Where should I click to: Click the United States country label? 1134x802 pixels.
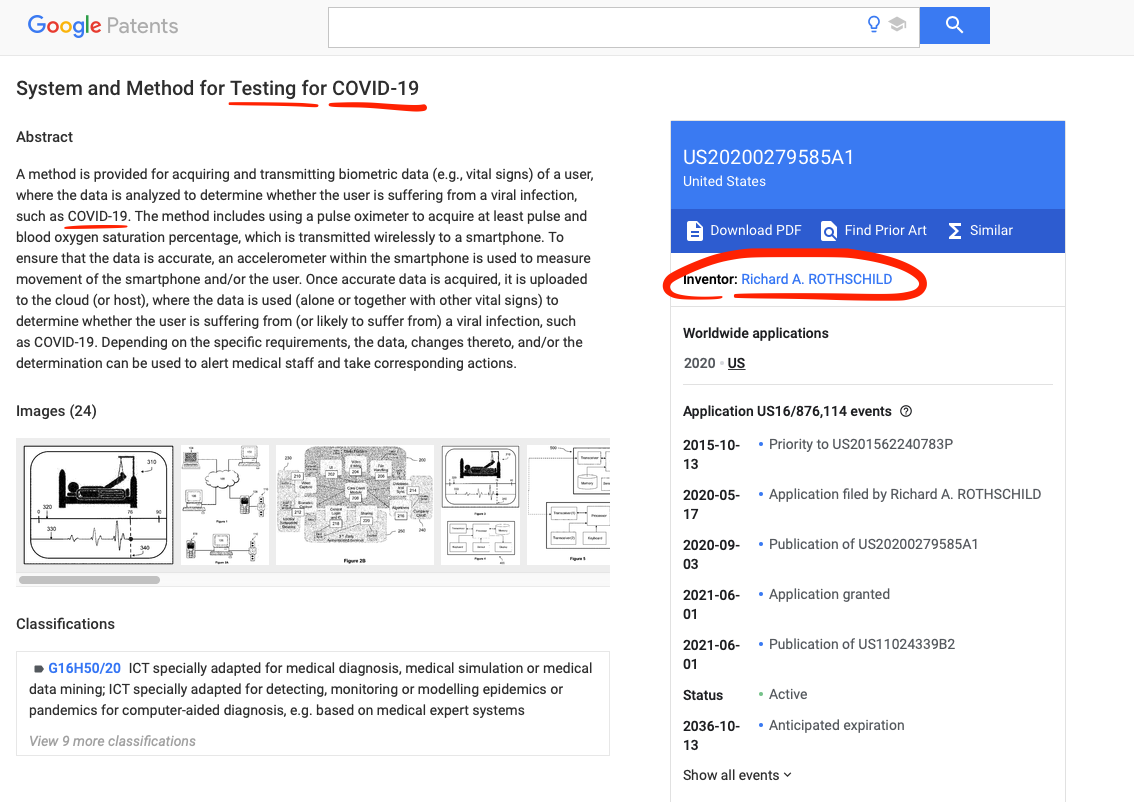[x=724, y=182]
